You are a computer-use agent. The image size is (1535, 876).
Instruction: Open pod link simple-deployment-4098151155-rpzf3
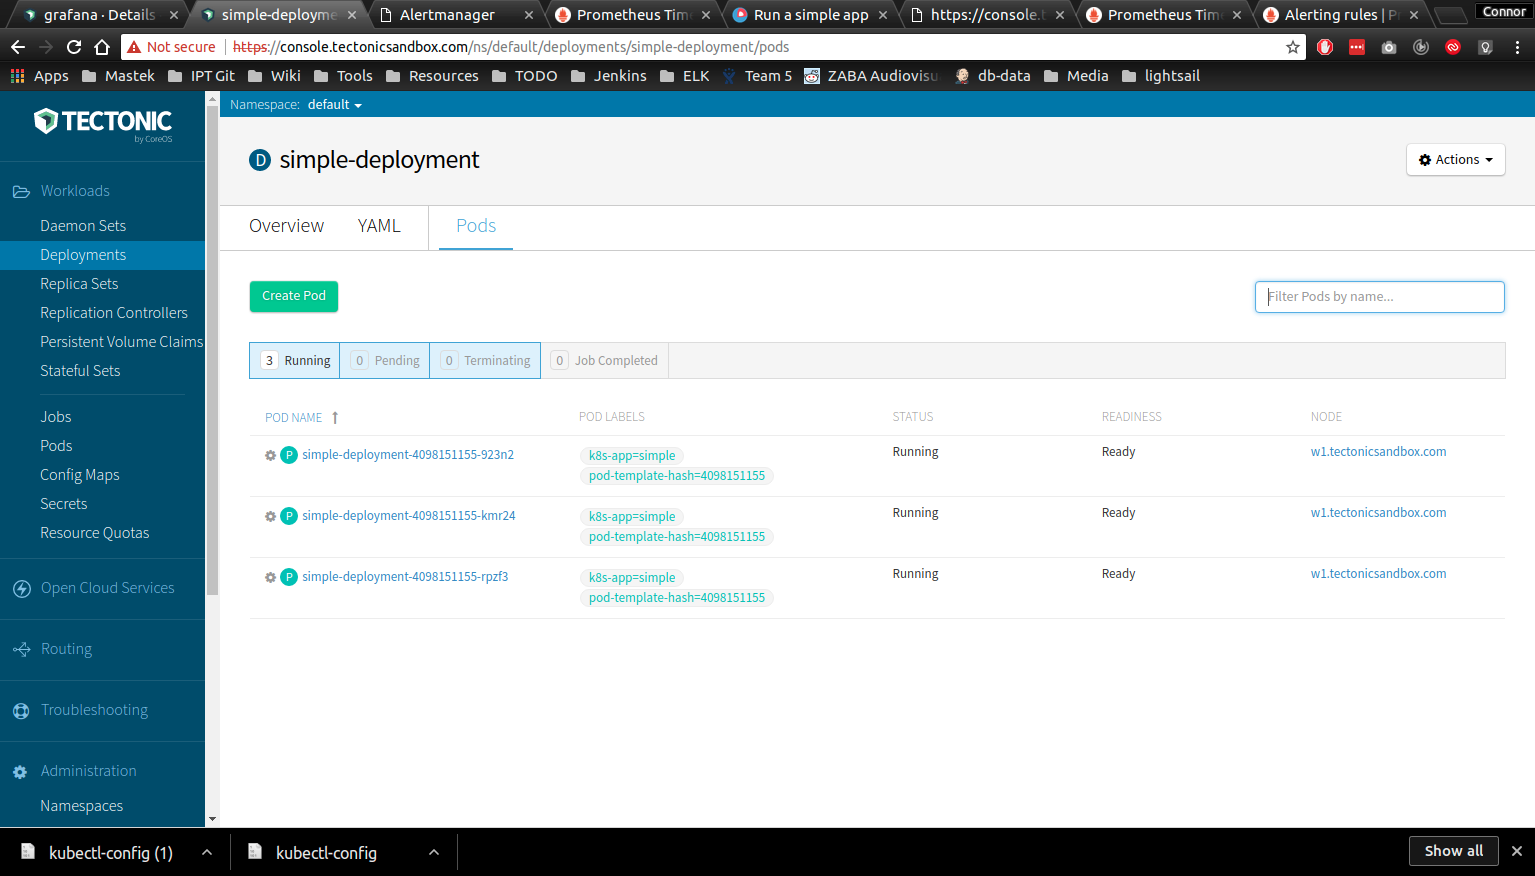tap(405, 577)
